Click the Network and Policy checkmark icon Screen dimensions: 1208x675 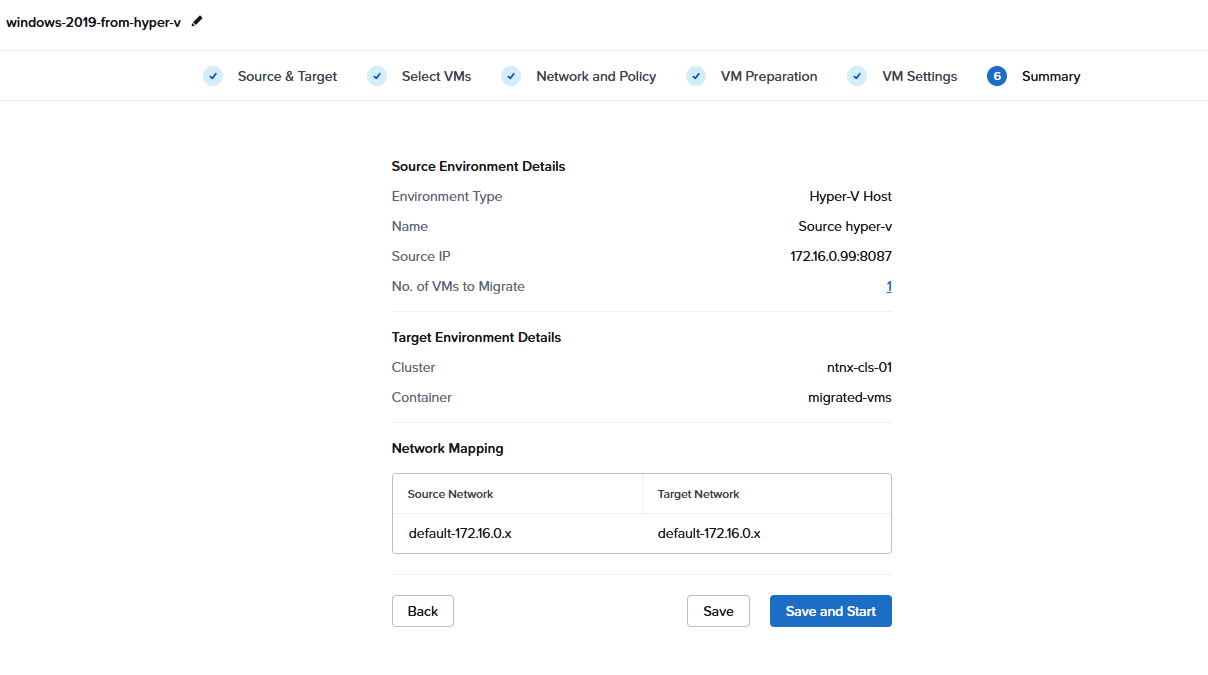[511, 76]
